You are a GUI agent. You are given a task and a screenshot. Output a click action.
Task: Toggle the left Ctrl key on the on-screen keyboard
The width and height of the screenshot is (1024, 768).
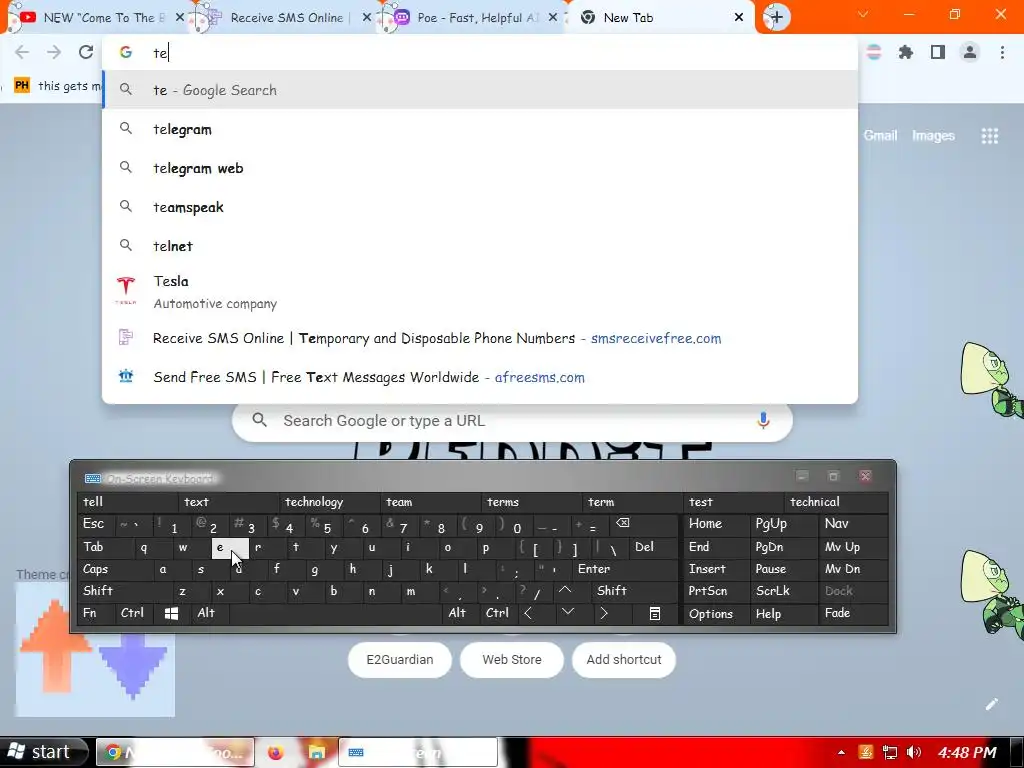[x=132, y=613]
